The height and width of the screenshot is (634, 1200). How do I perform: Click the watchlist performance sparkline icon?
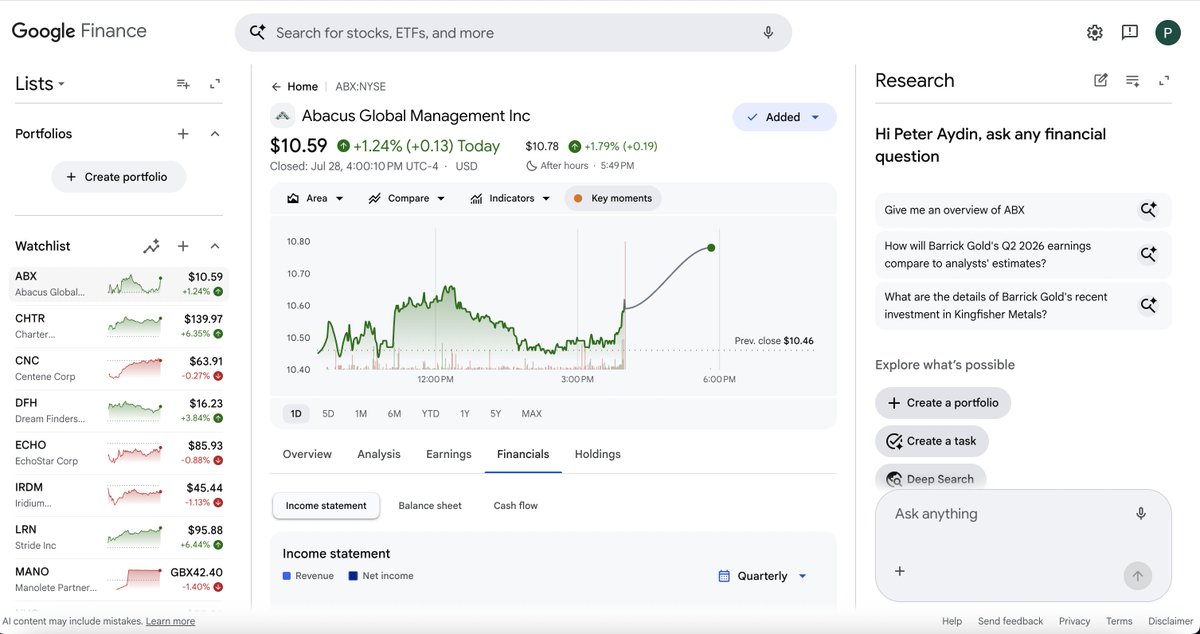pyautogui.click(x=151, y=246)
